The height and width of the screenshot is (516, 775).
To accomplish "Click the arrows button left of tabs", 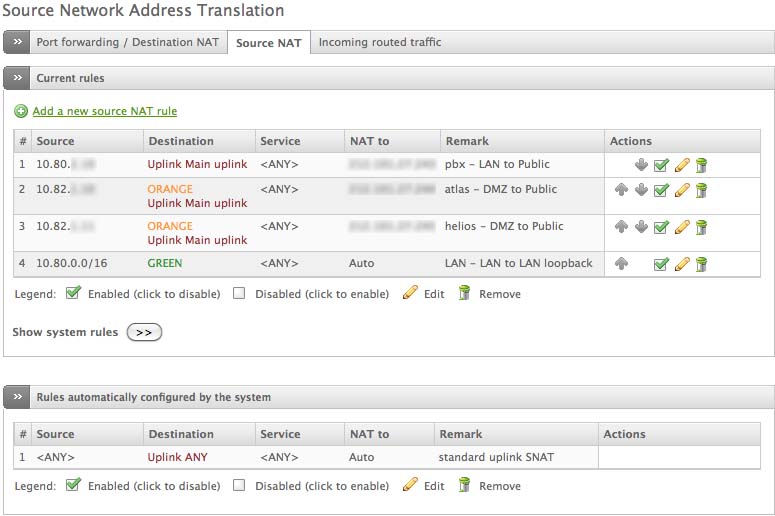I will pyautogui.click(x=17, y=42).
